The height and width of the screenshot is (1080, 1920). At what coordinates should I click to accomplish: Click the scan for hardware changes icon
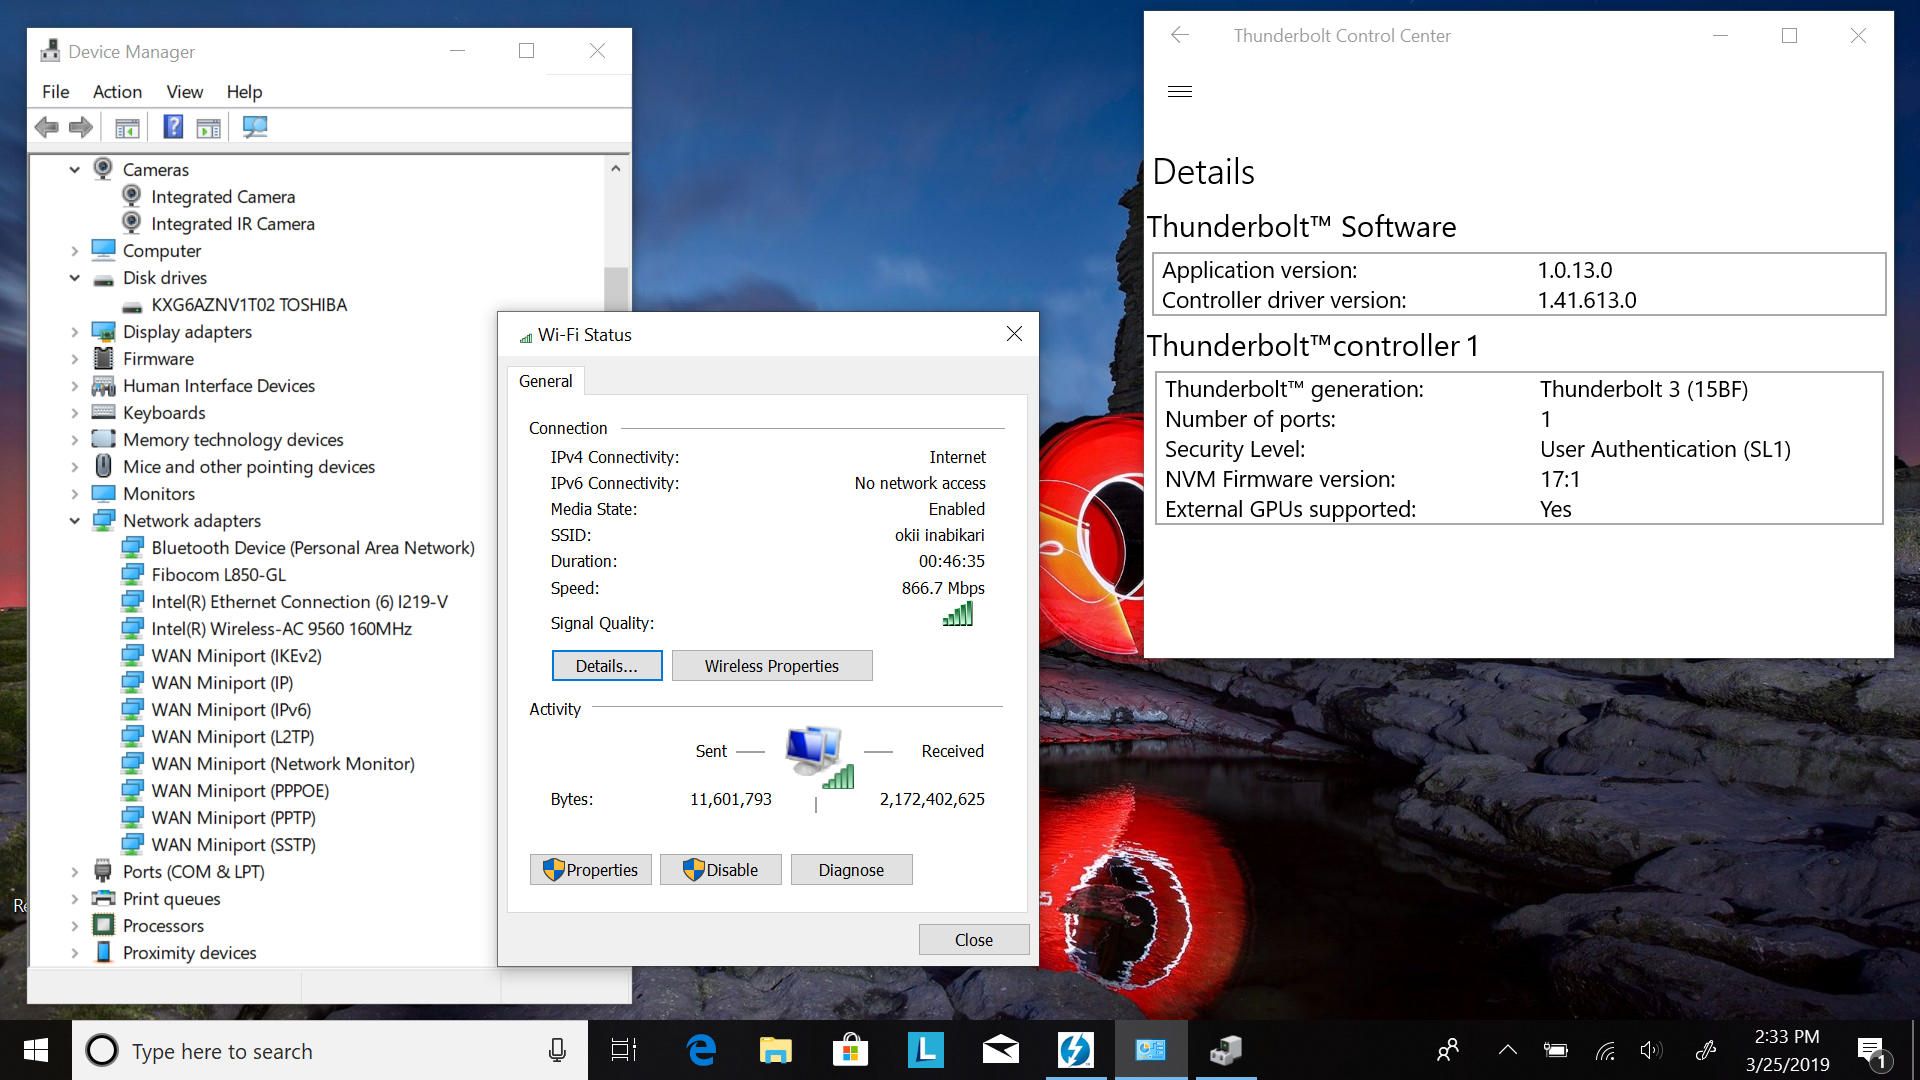point(255,127)
